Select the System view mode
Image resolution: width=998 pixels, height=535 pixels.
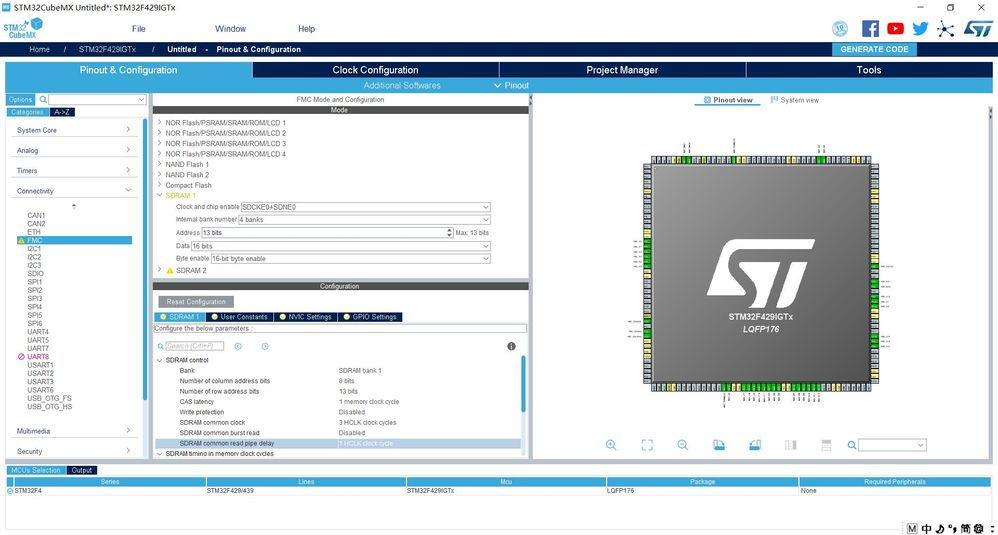[794, 100]
